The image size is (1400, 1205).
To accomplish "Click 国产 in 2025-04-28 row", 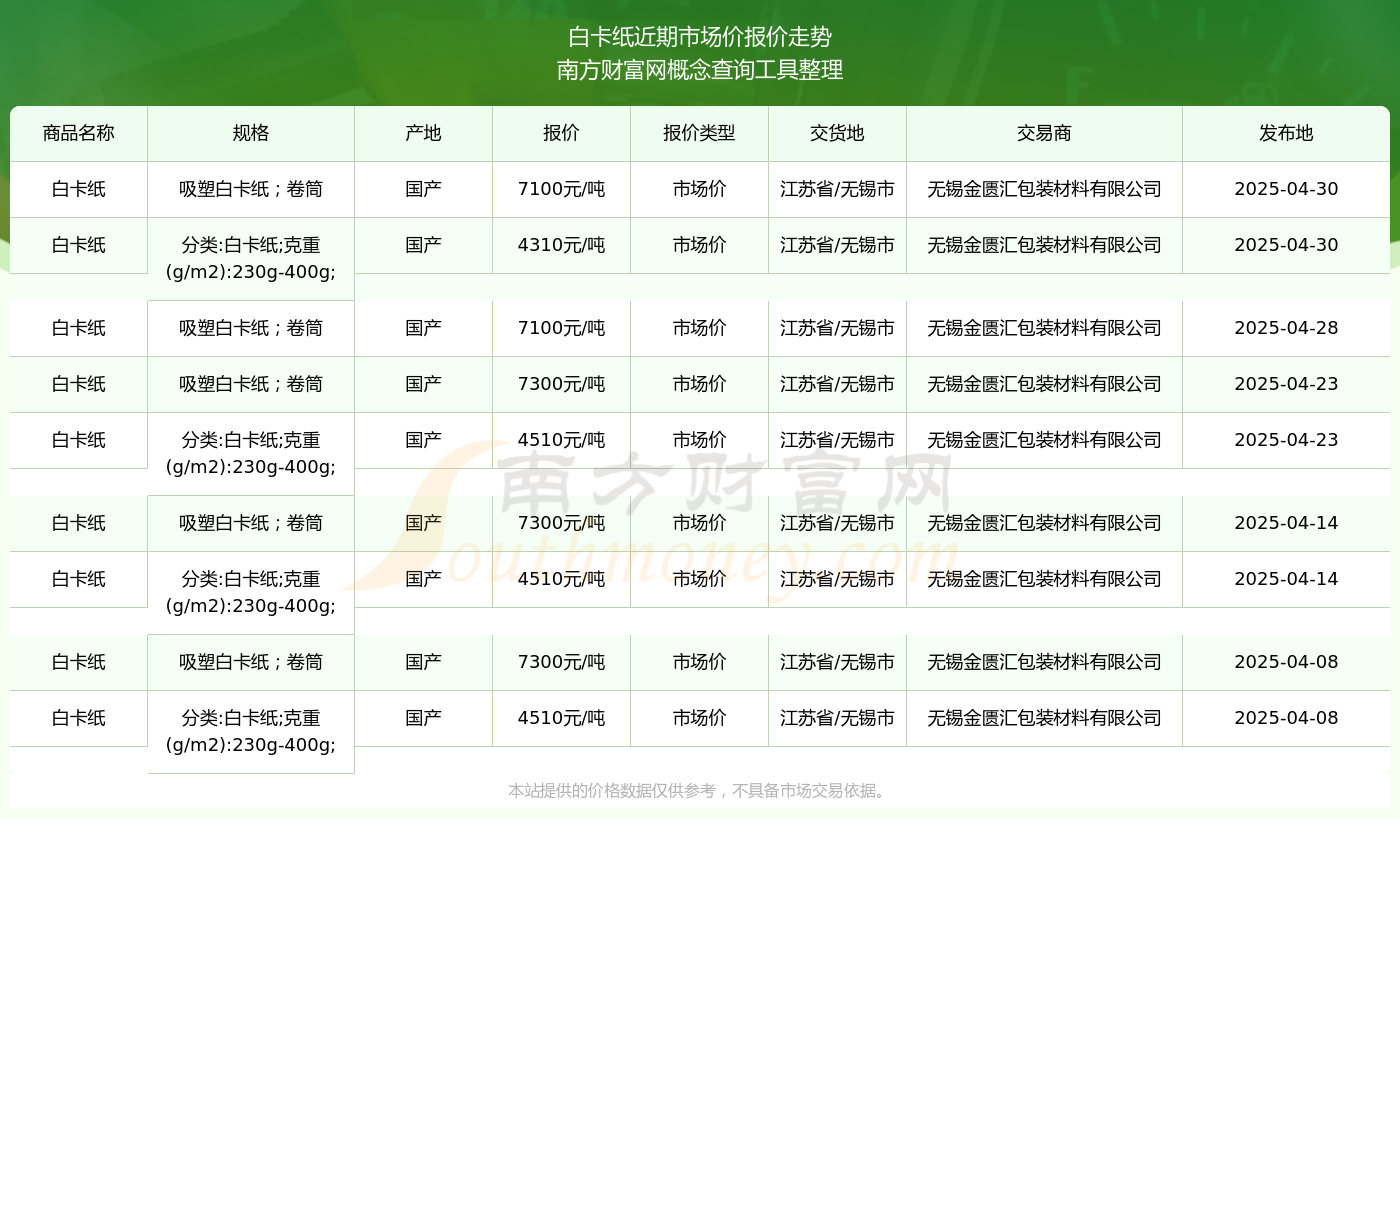I will (423, 328).
